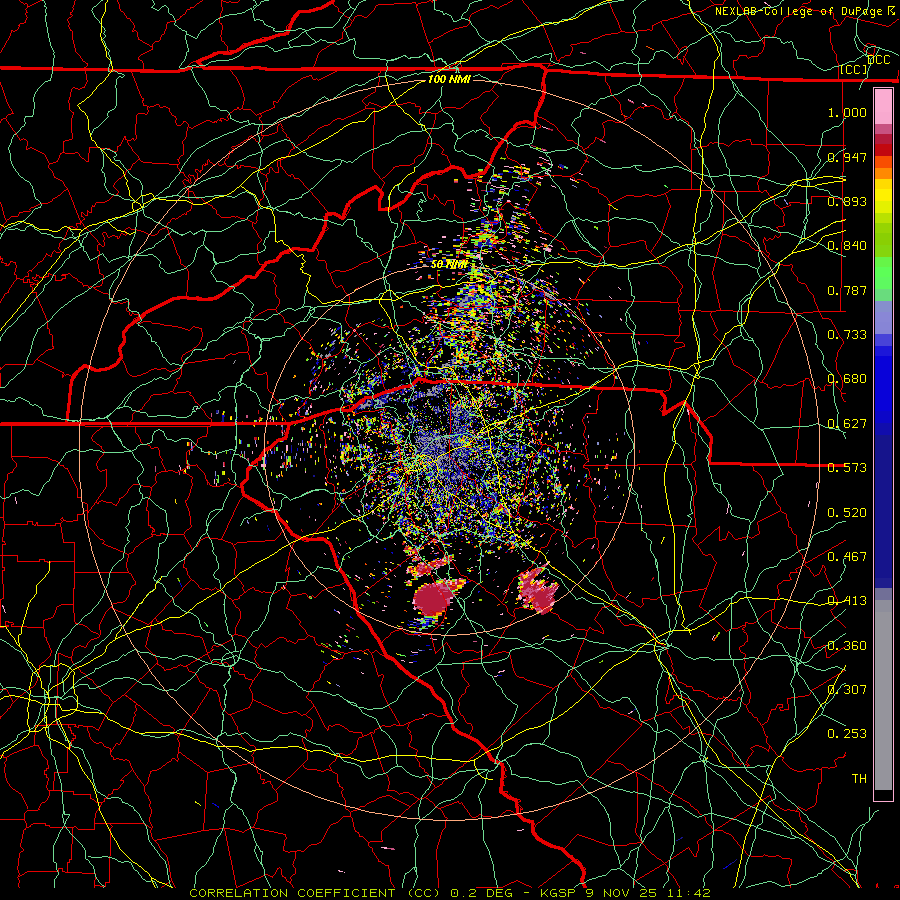Click the 0.253 legend value
Screen dimensions: 900x900
pyautogui.click(x=847, y=734)
